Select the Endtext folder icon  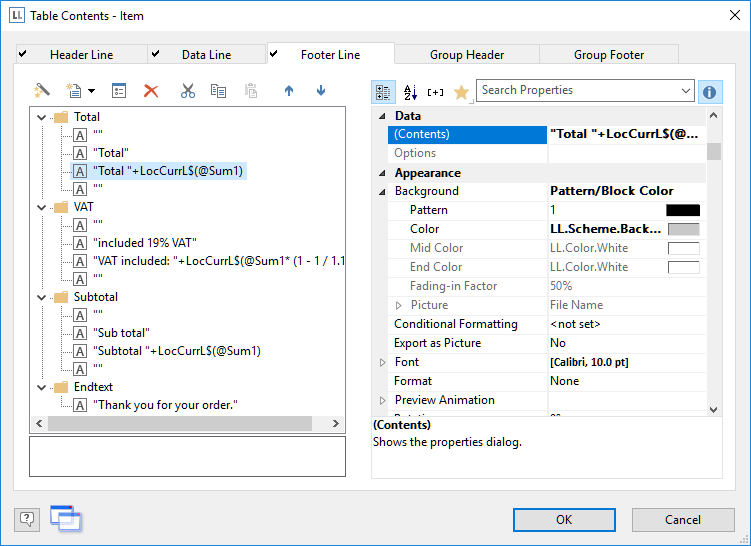click(x=61, y=387)
